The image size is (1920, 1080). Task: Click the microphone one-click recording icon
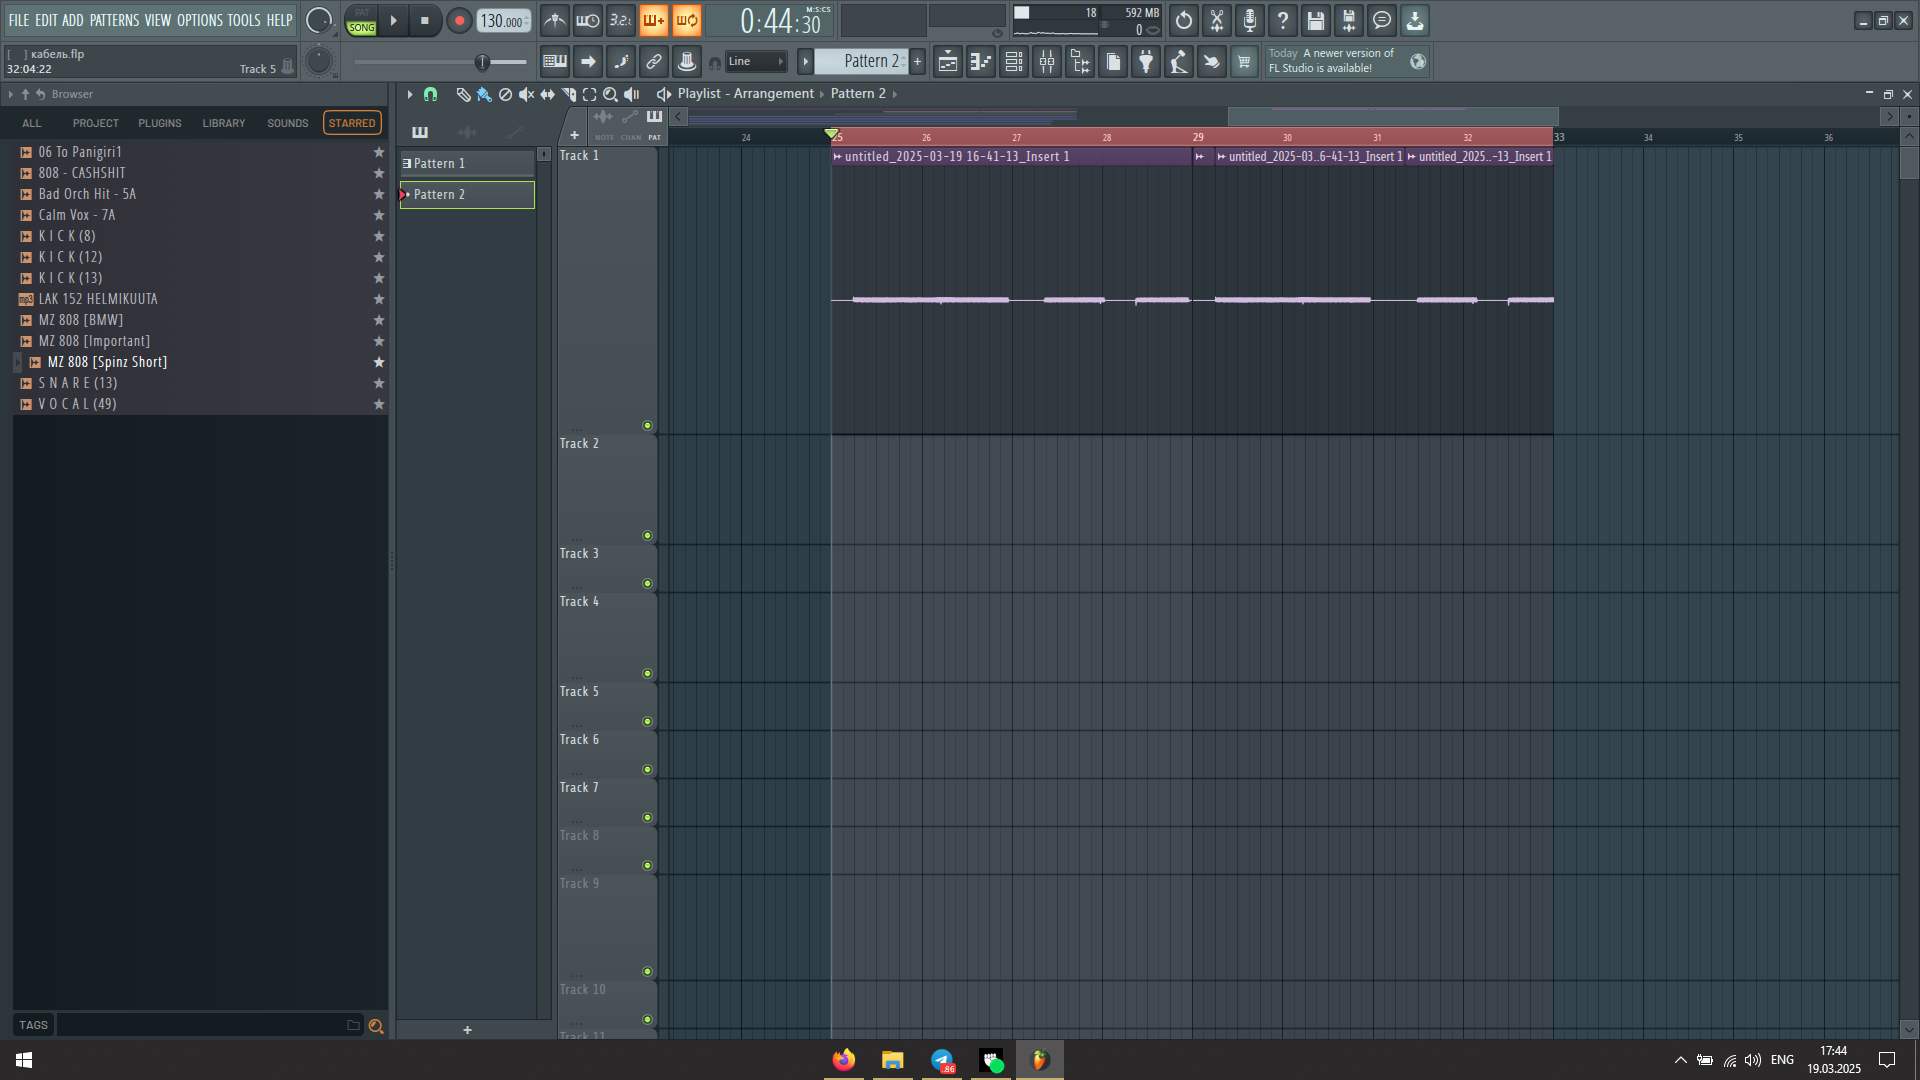[x=1250, y=20]
